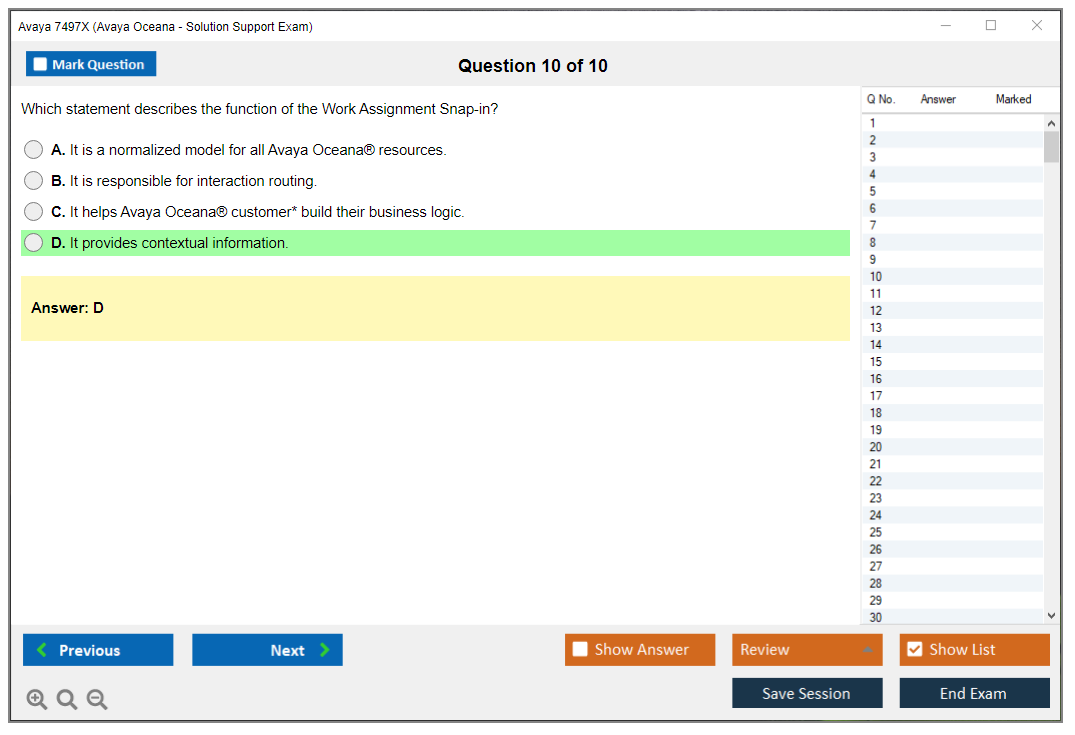Screen dimensions: 1075x735
Task: Uncheck the Show List checkbox
Action: pos(914,650)
